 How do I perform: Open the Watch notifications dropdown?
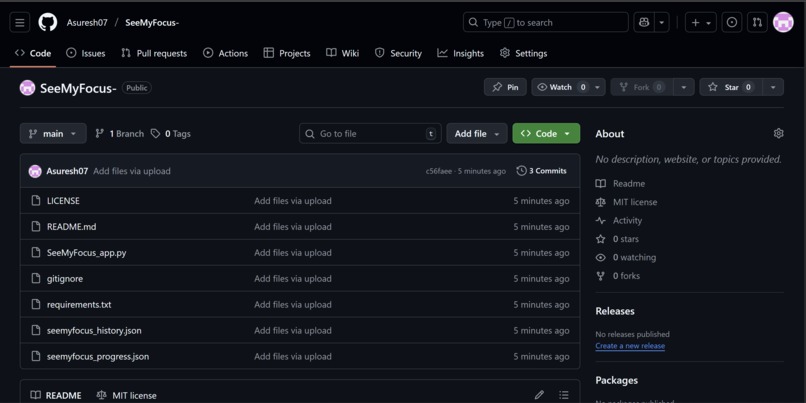click(569, 87)
